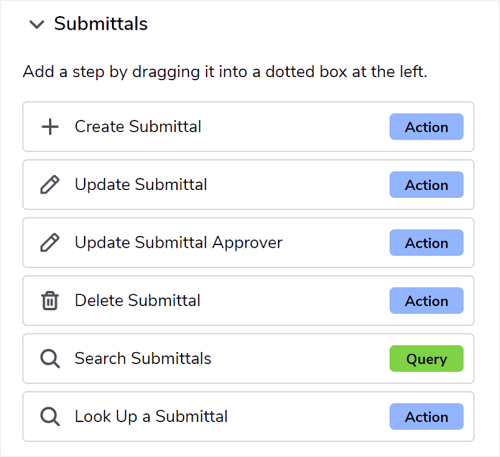The height and width of the screenshot is (457, 500).
Task: Click the Action badge on Create Submittal
Action: pyautogui.click(x=427, y=127)
